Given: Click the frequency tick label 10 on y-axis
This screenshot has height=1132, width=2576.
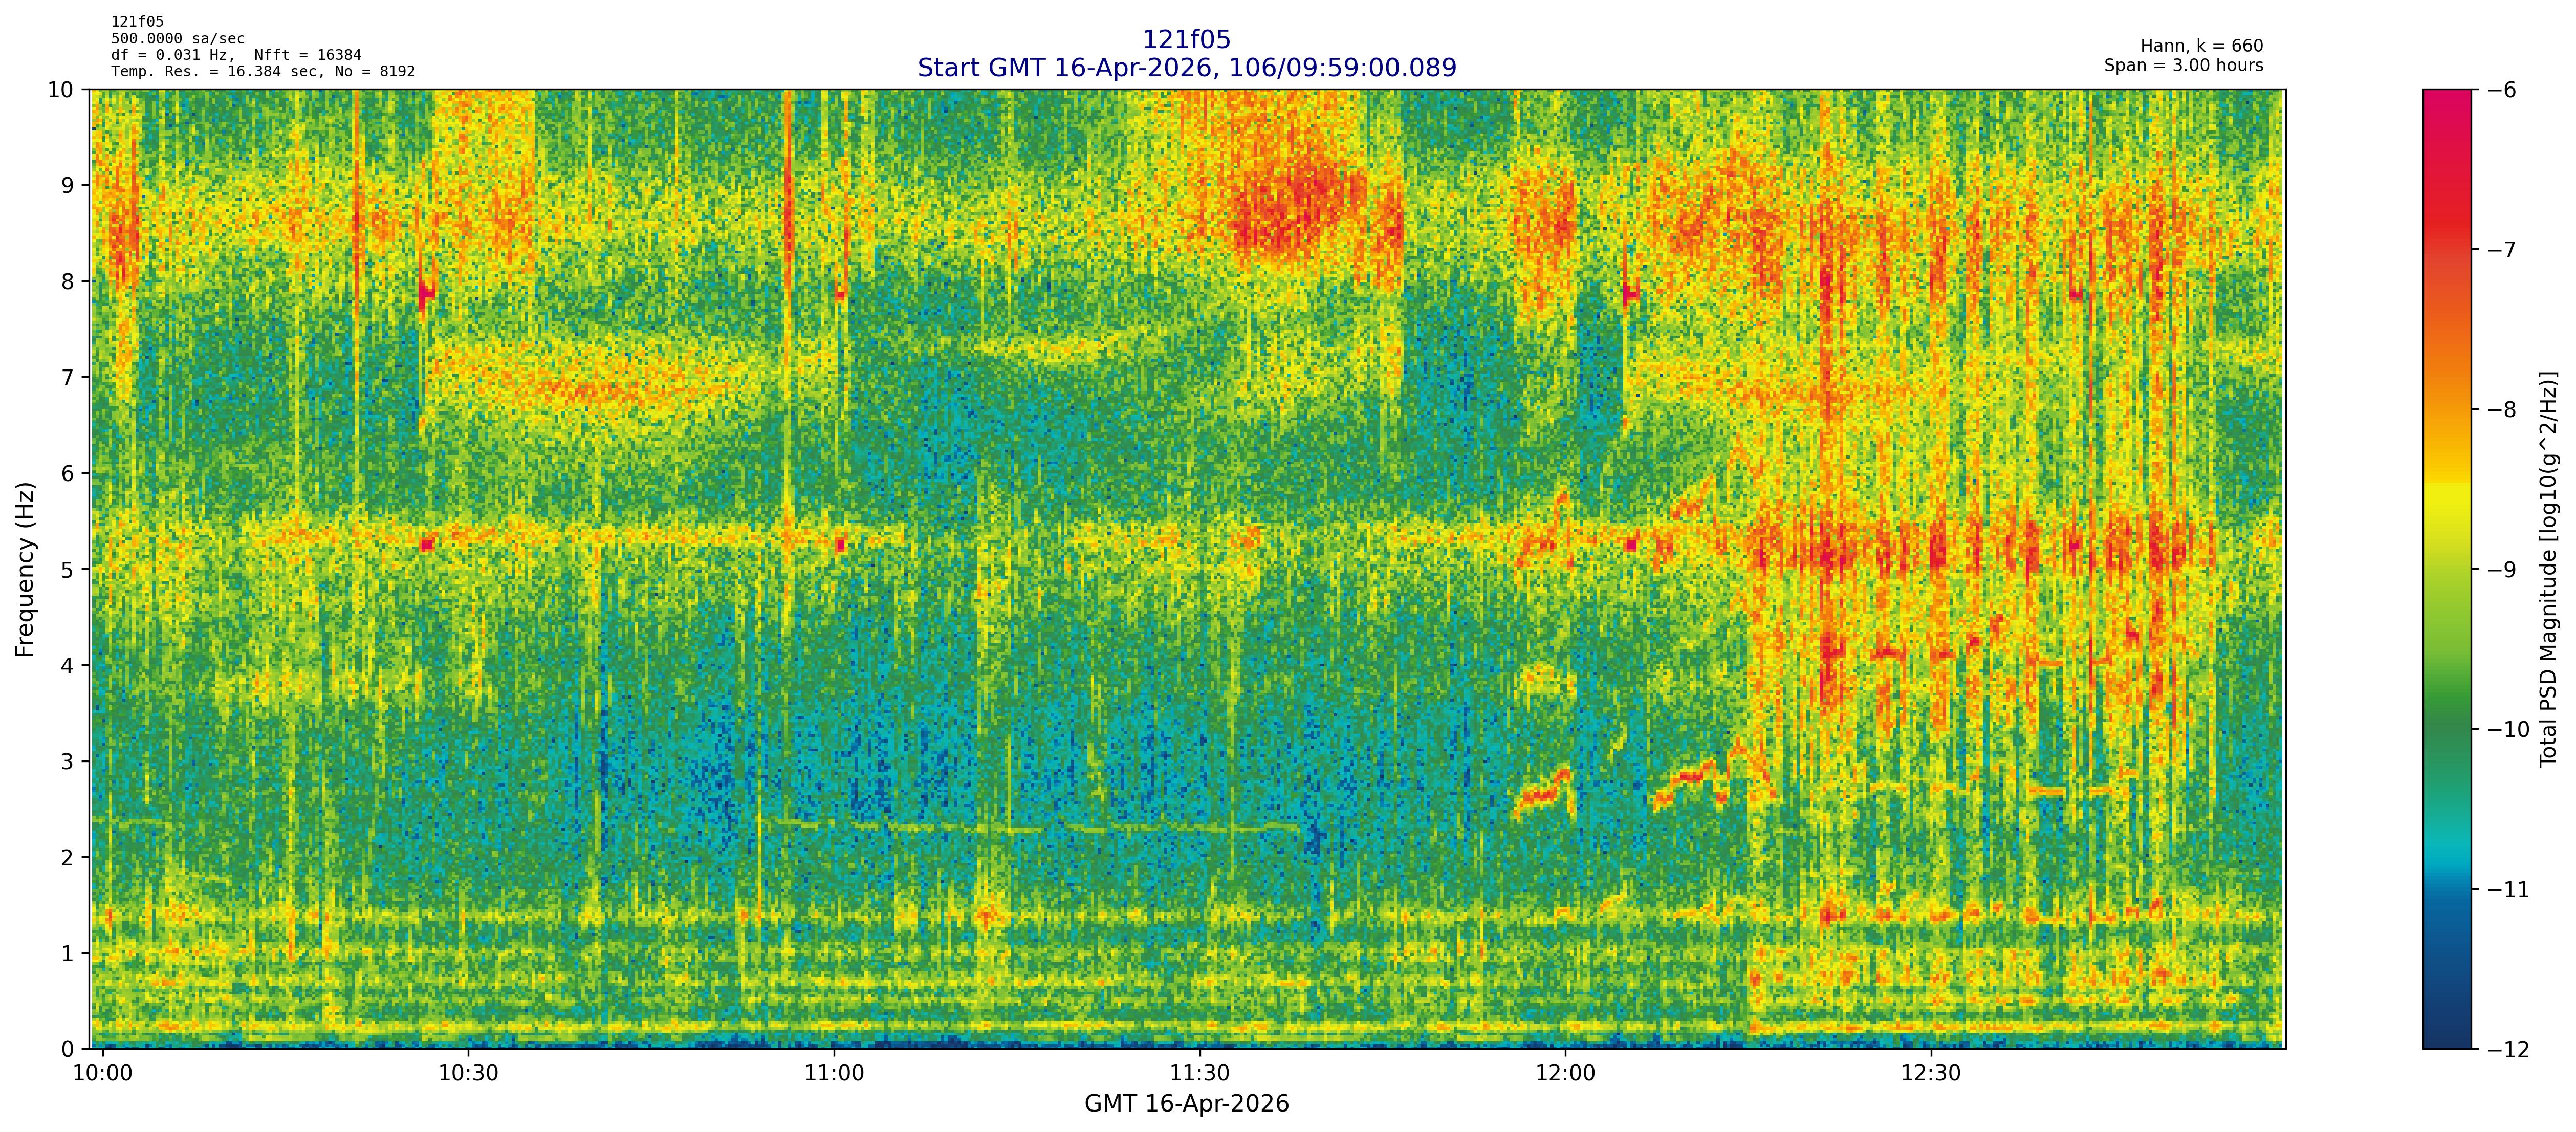Looking at the screenshot, I should click(x=61, y=90).
